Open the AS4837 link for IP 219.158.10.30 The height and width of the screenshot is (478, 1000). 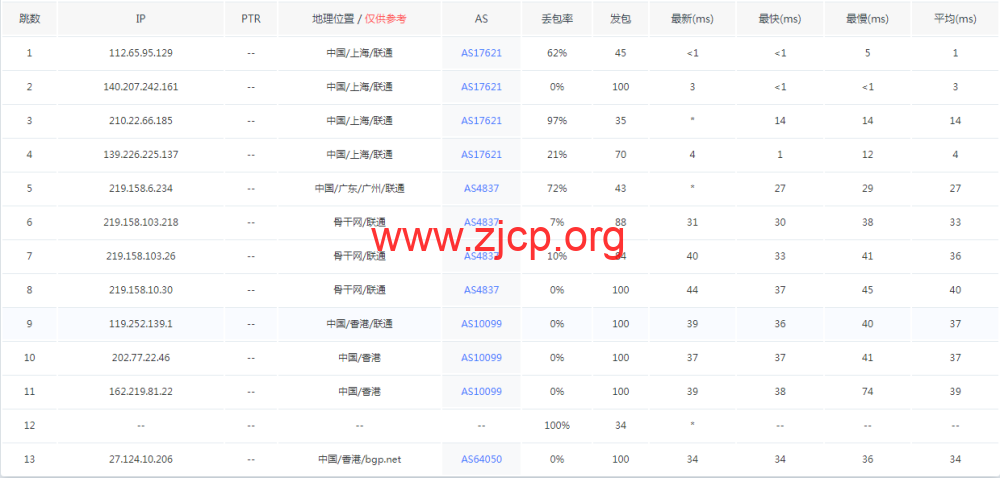tap(482, 289)
